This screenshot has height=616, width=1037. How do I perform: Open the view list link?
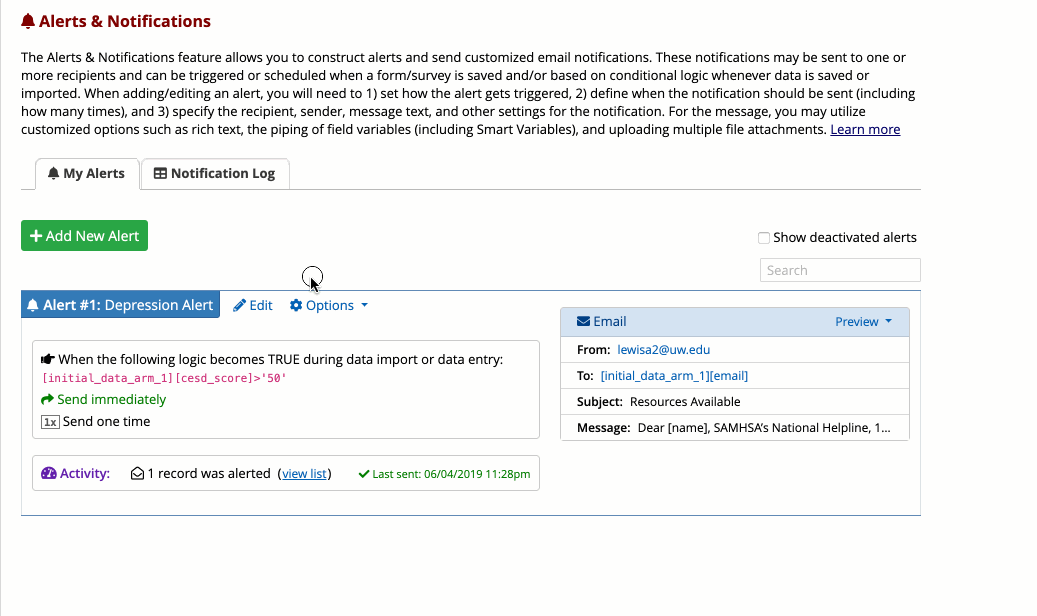pos(304,474)
